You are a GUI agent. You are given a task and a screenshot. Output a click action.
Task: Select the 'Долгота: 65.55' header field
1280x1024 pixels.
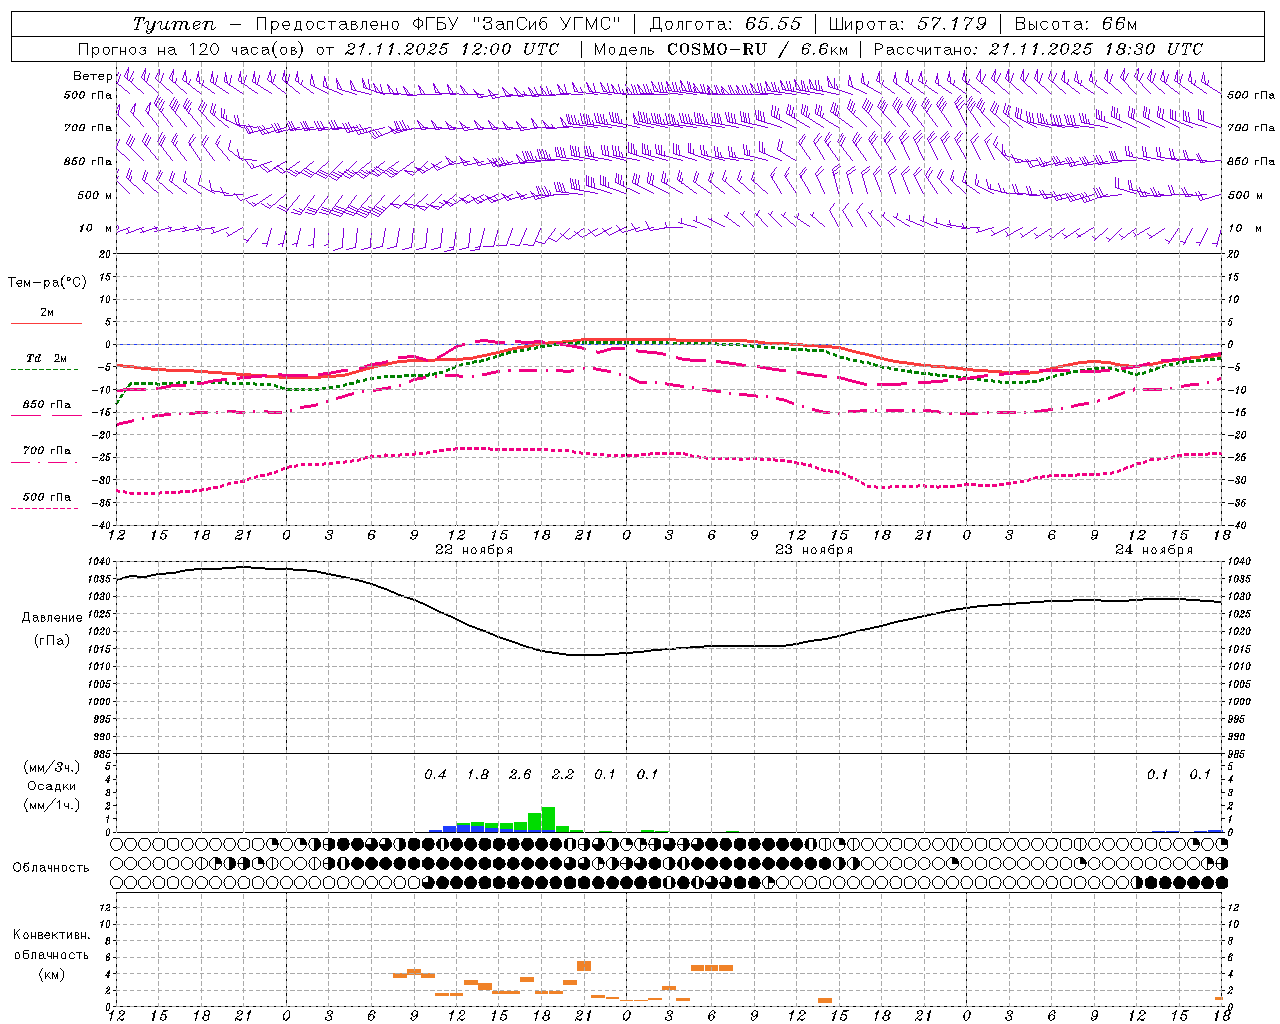tap(725, 24)
